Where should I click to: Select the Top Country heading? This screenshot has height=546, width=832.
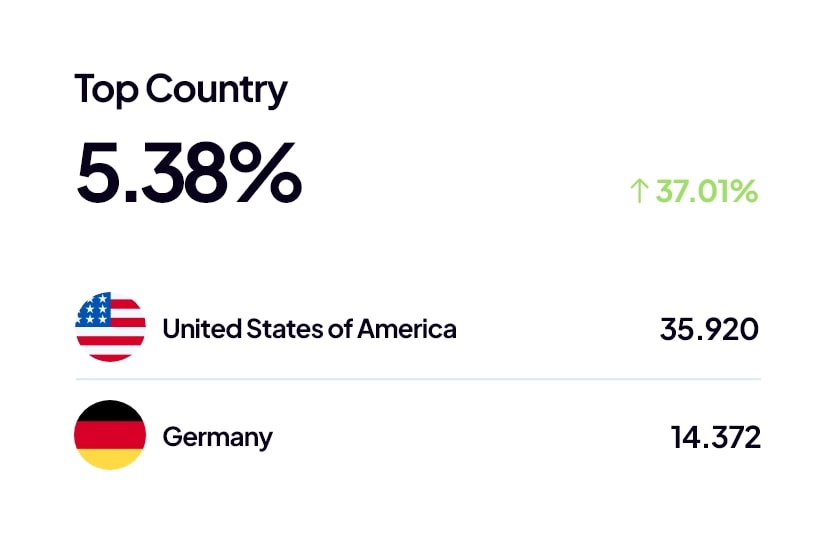[x=181, y=90]
